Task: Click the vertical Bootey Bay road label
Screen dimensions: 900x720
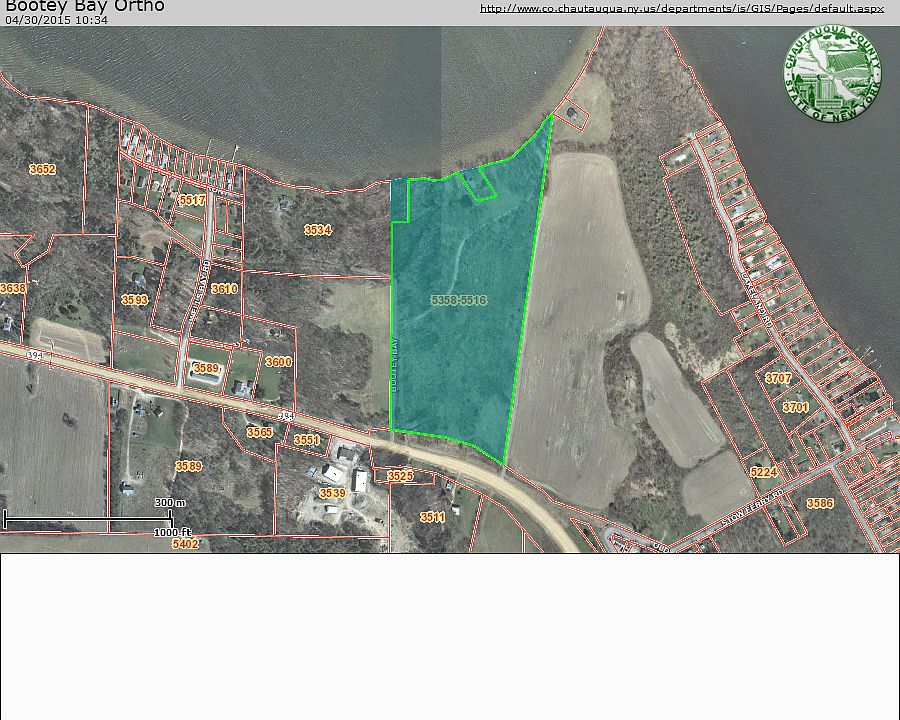Action: [x=395, y=365]
